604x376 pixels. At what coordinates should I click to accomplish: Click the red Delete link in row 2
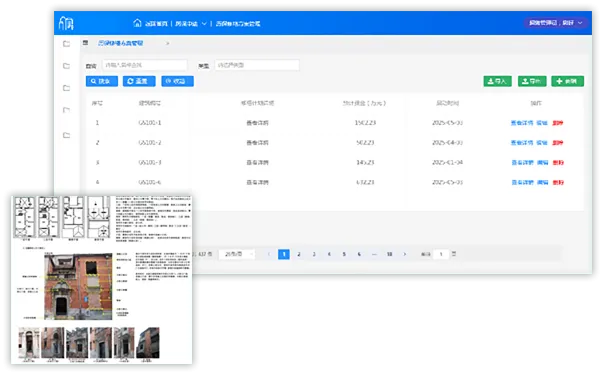point(558,143)
